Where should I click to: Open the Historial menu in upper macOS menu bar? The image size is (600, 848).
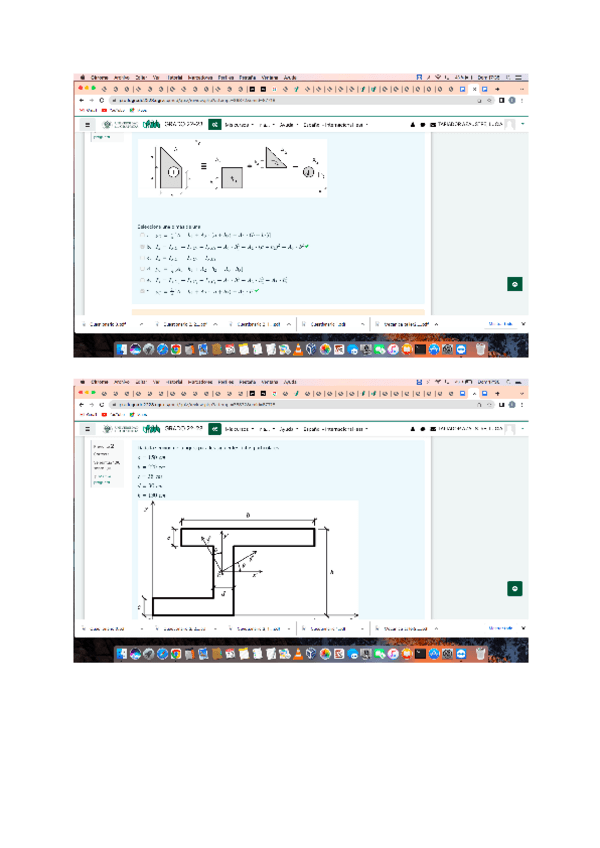[x=174, y=77]
